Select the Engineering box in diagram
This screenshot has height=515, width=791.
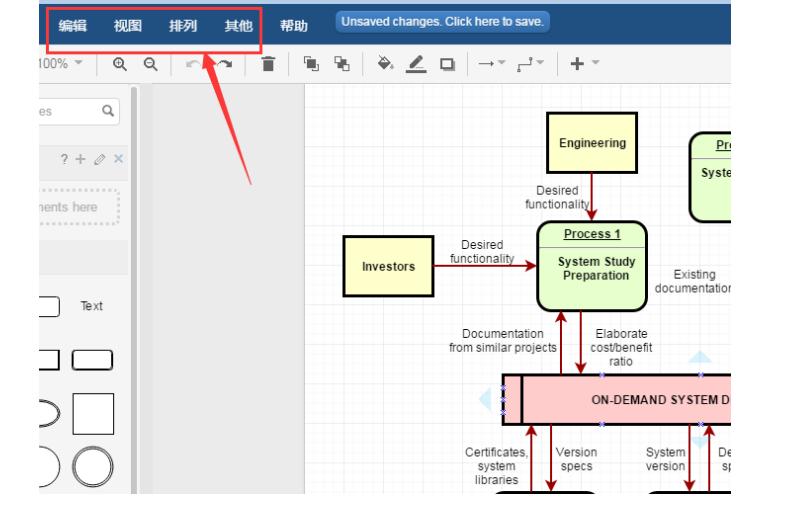click(x=592, y=143)
